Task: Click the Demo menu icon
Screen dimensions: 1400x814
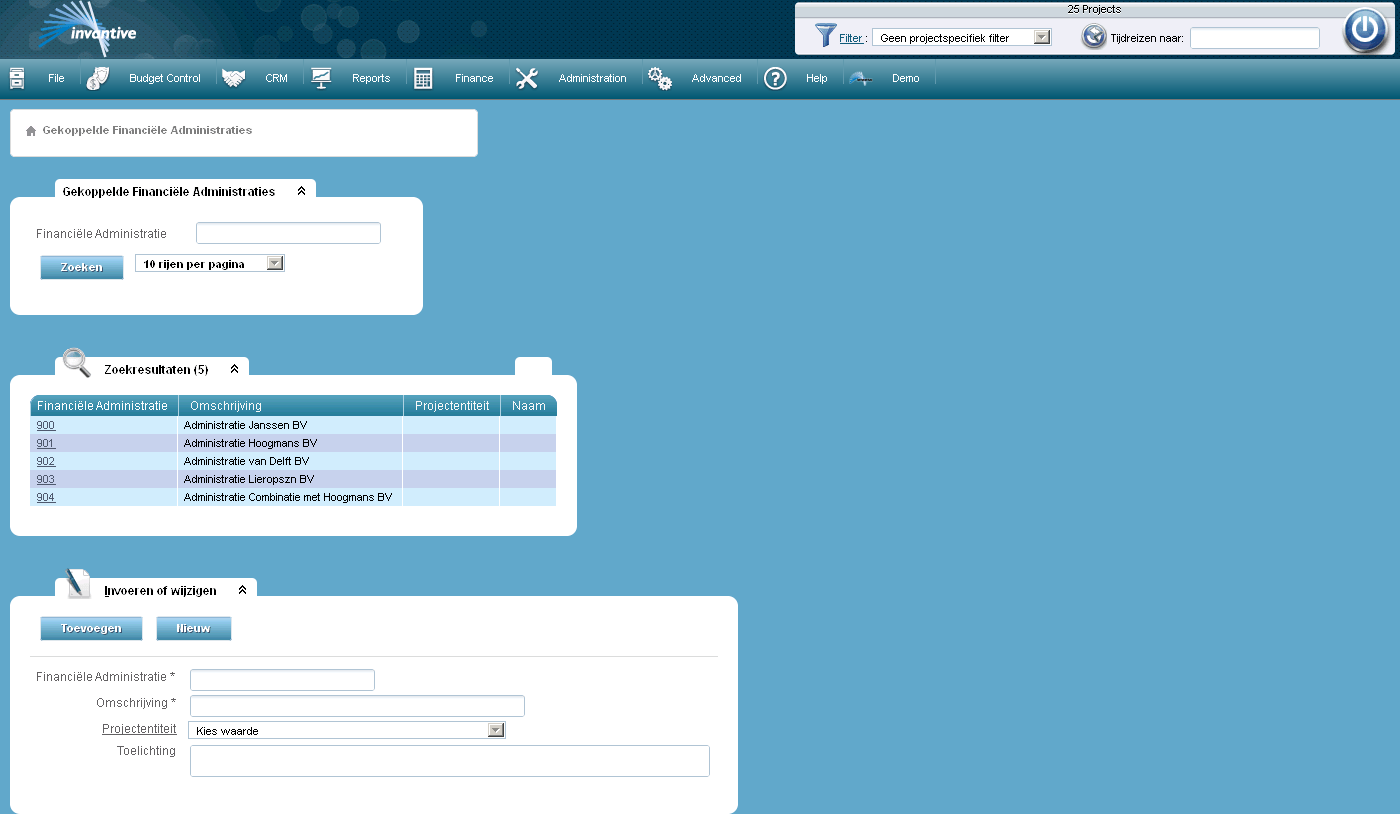Action: (861, 78)
